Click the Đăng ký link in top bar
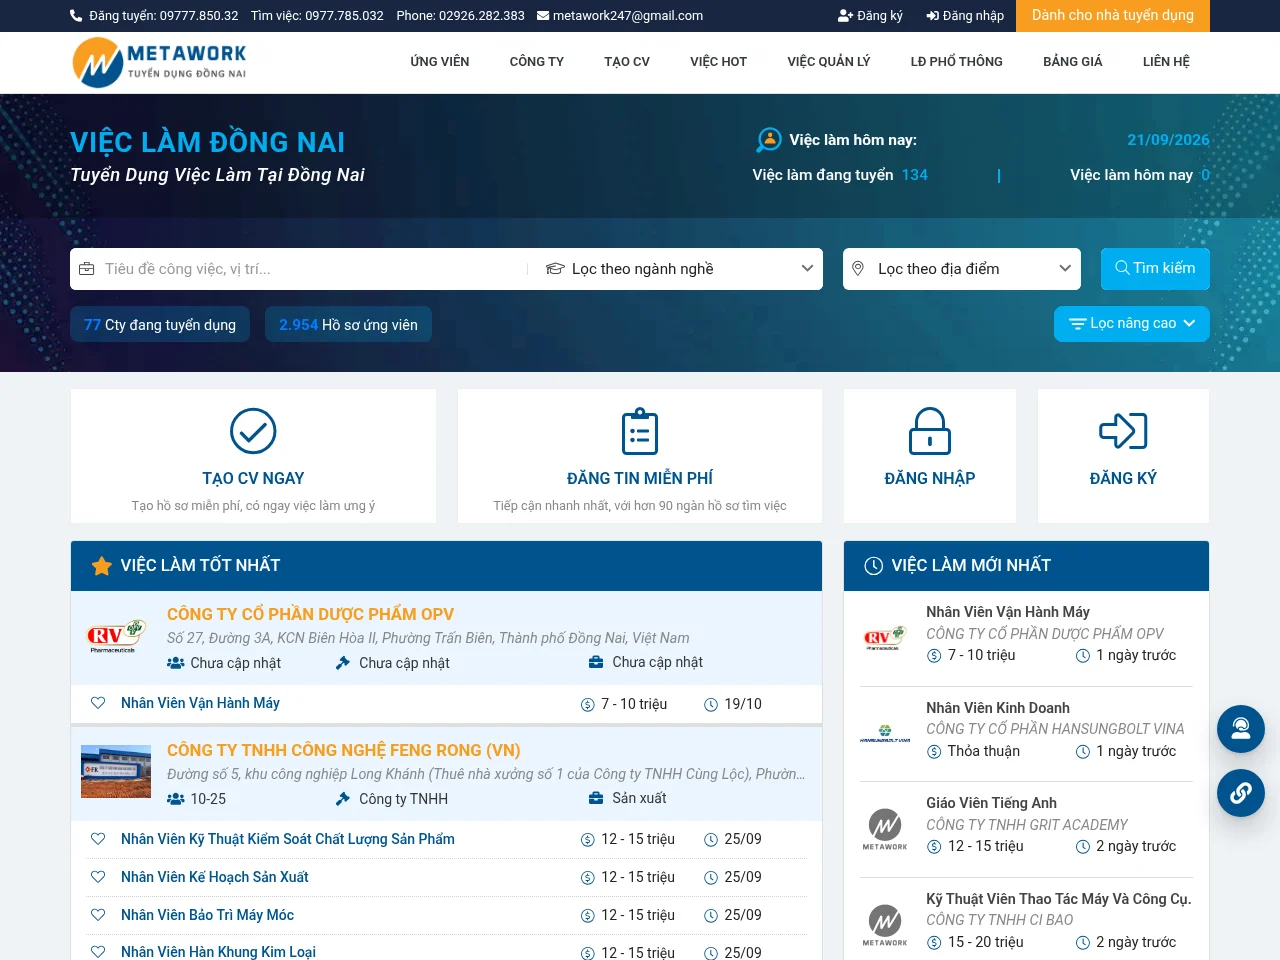The height and width of the screenshot is (960, 1280). (880, 16)
